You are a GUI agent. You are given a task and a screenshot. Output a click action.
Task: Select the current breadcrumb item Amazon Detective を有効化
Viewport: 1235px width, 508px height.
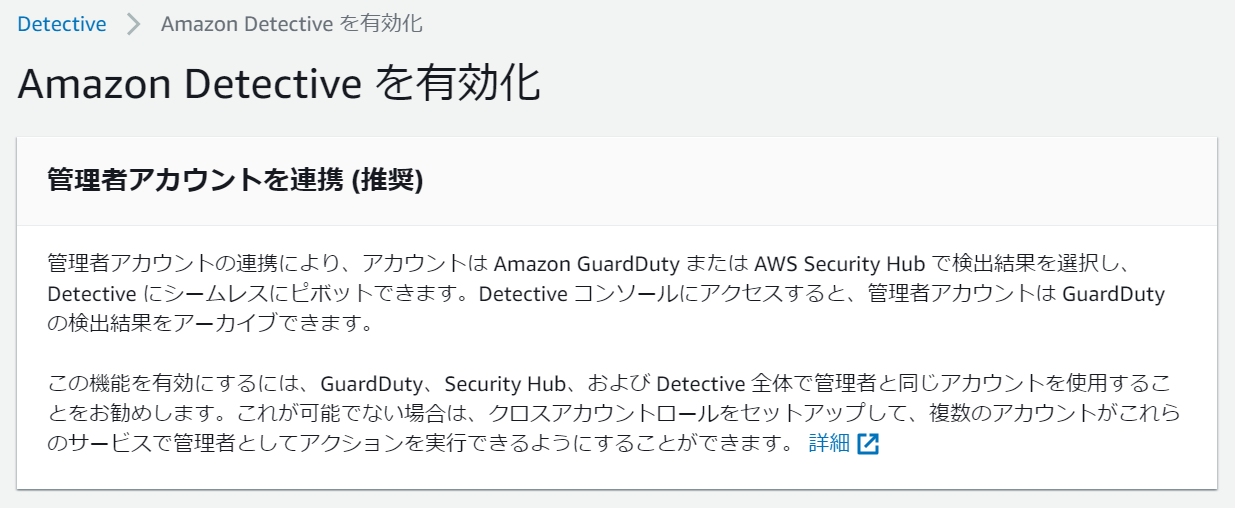291,24
